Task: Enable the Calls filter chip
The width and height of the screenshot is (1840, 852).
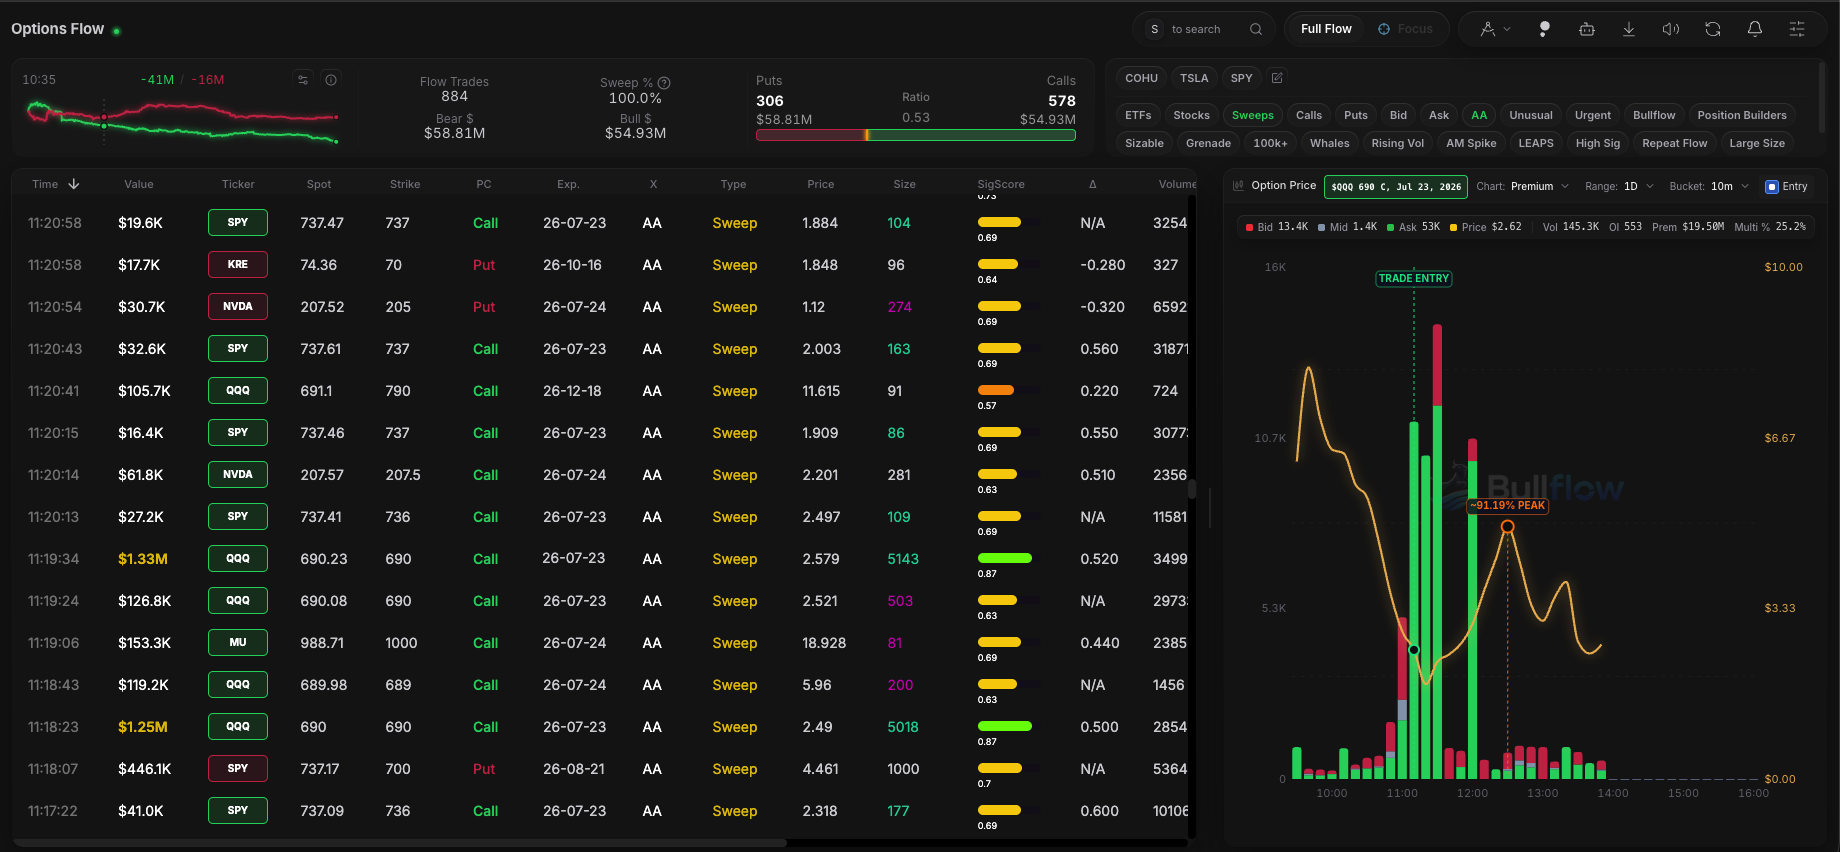Action: click(x=1309, y=115)
